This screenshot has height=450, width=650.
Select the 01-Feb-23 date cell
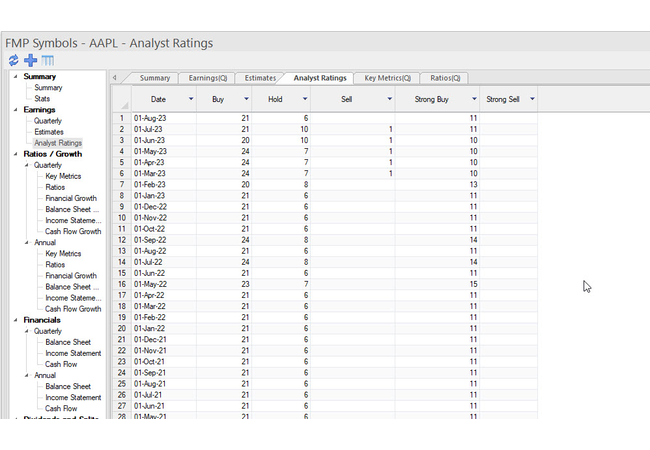(164, 184)
